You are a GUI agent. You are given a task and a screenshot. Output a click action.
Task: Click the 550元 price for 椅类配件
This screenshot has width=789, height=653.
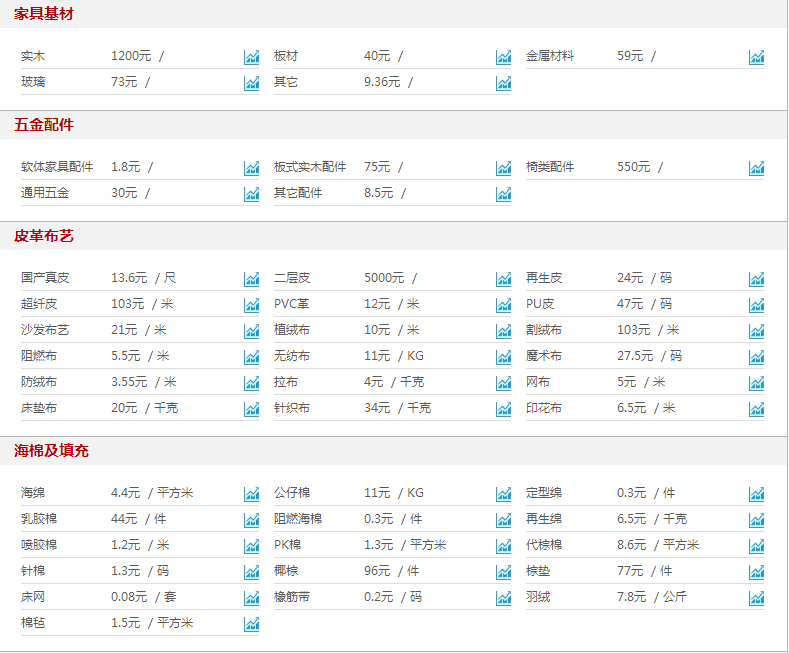coord(634,167)
